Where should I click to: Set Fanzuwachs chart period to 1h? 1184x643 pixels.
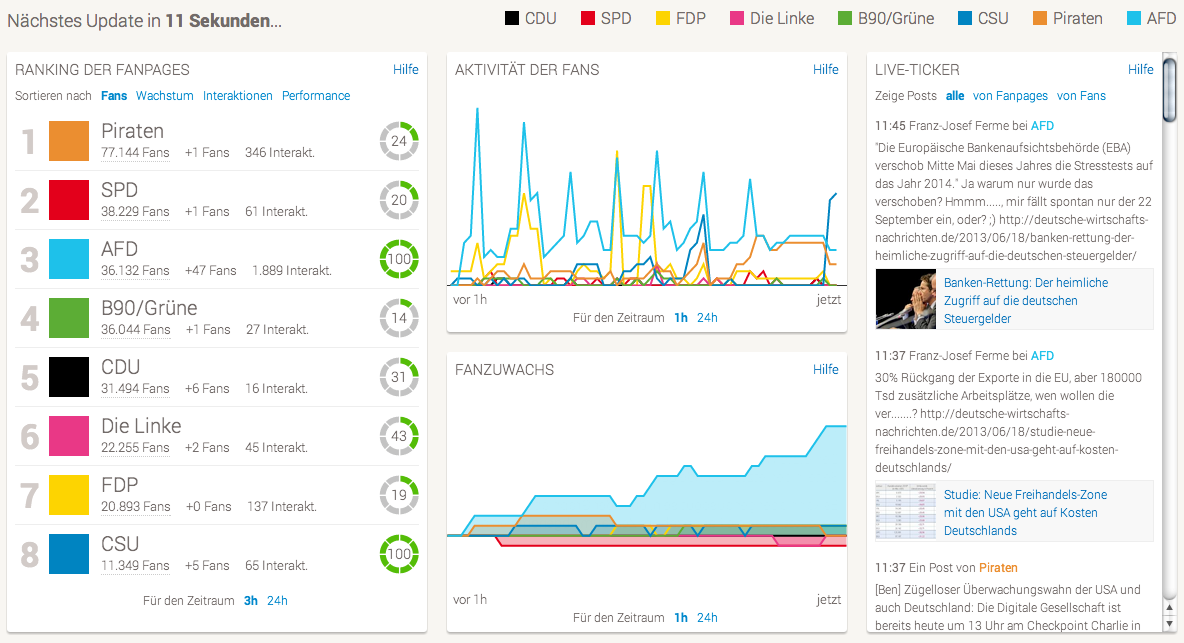681,617
